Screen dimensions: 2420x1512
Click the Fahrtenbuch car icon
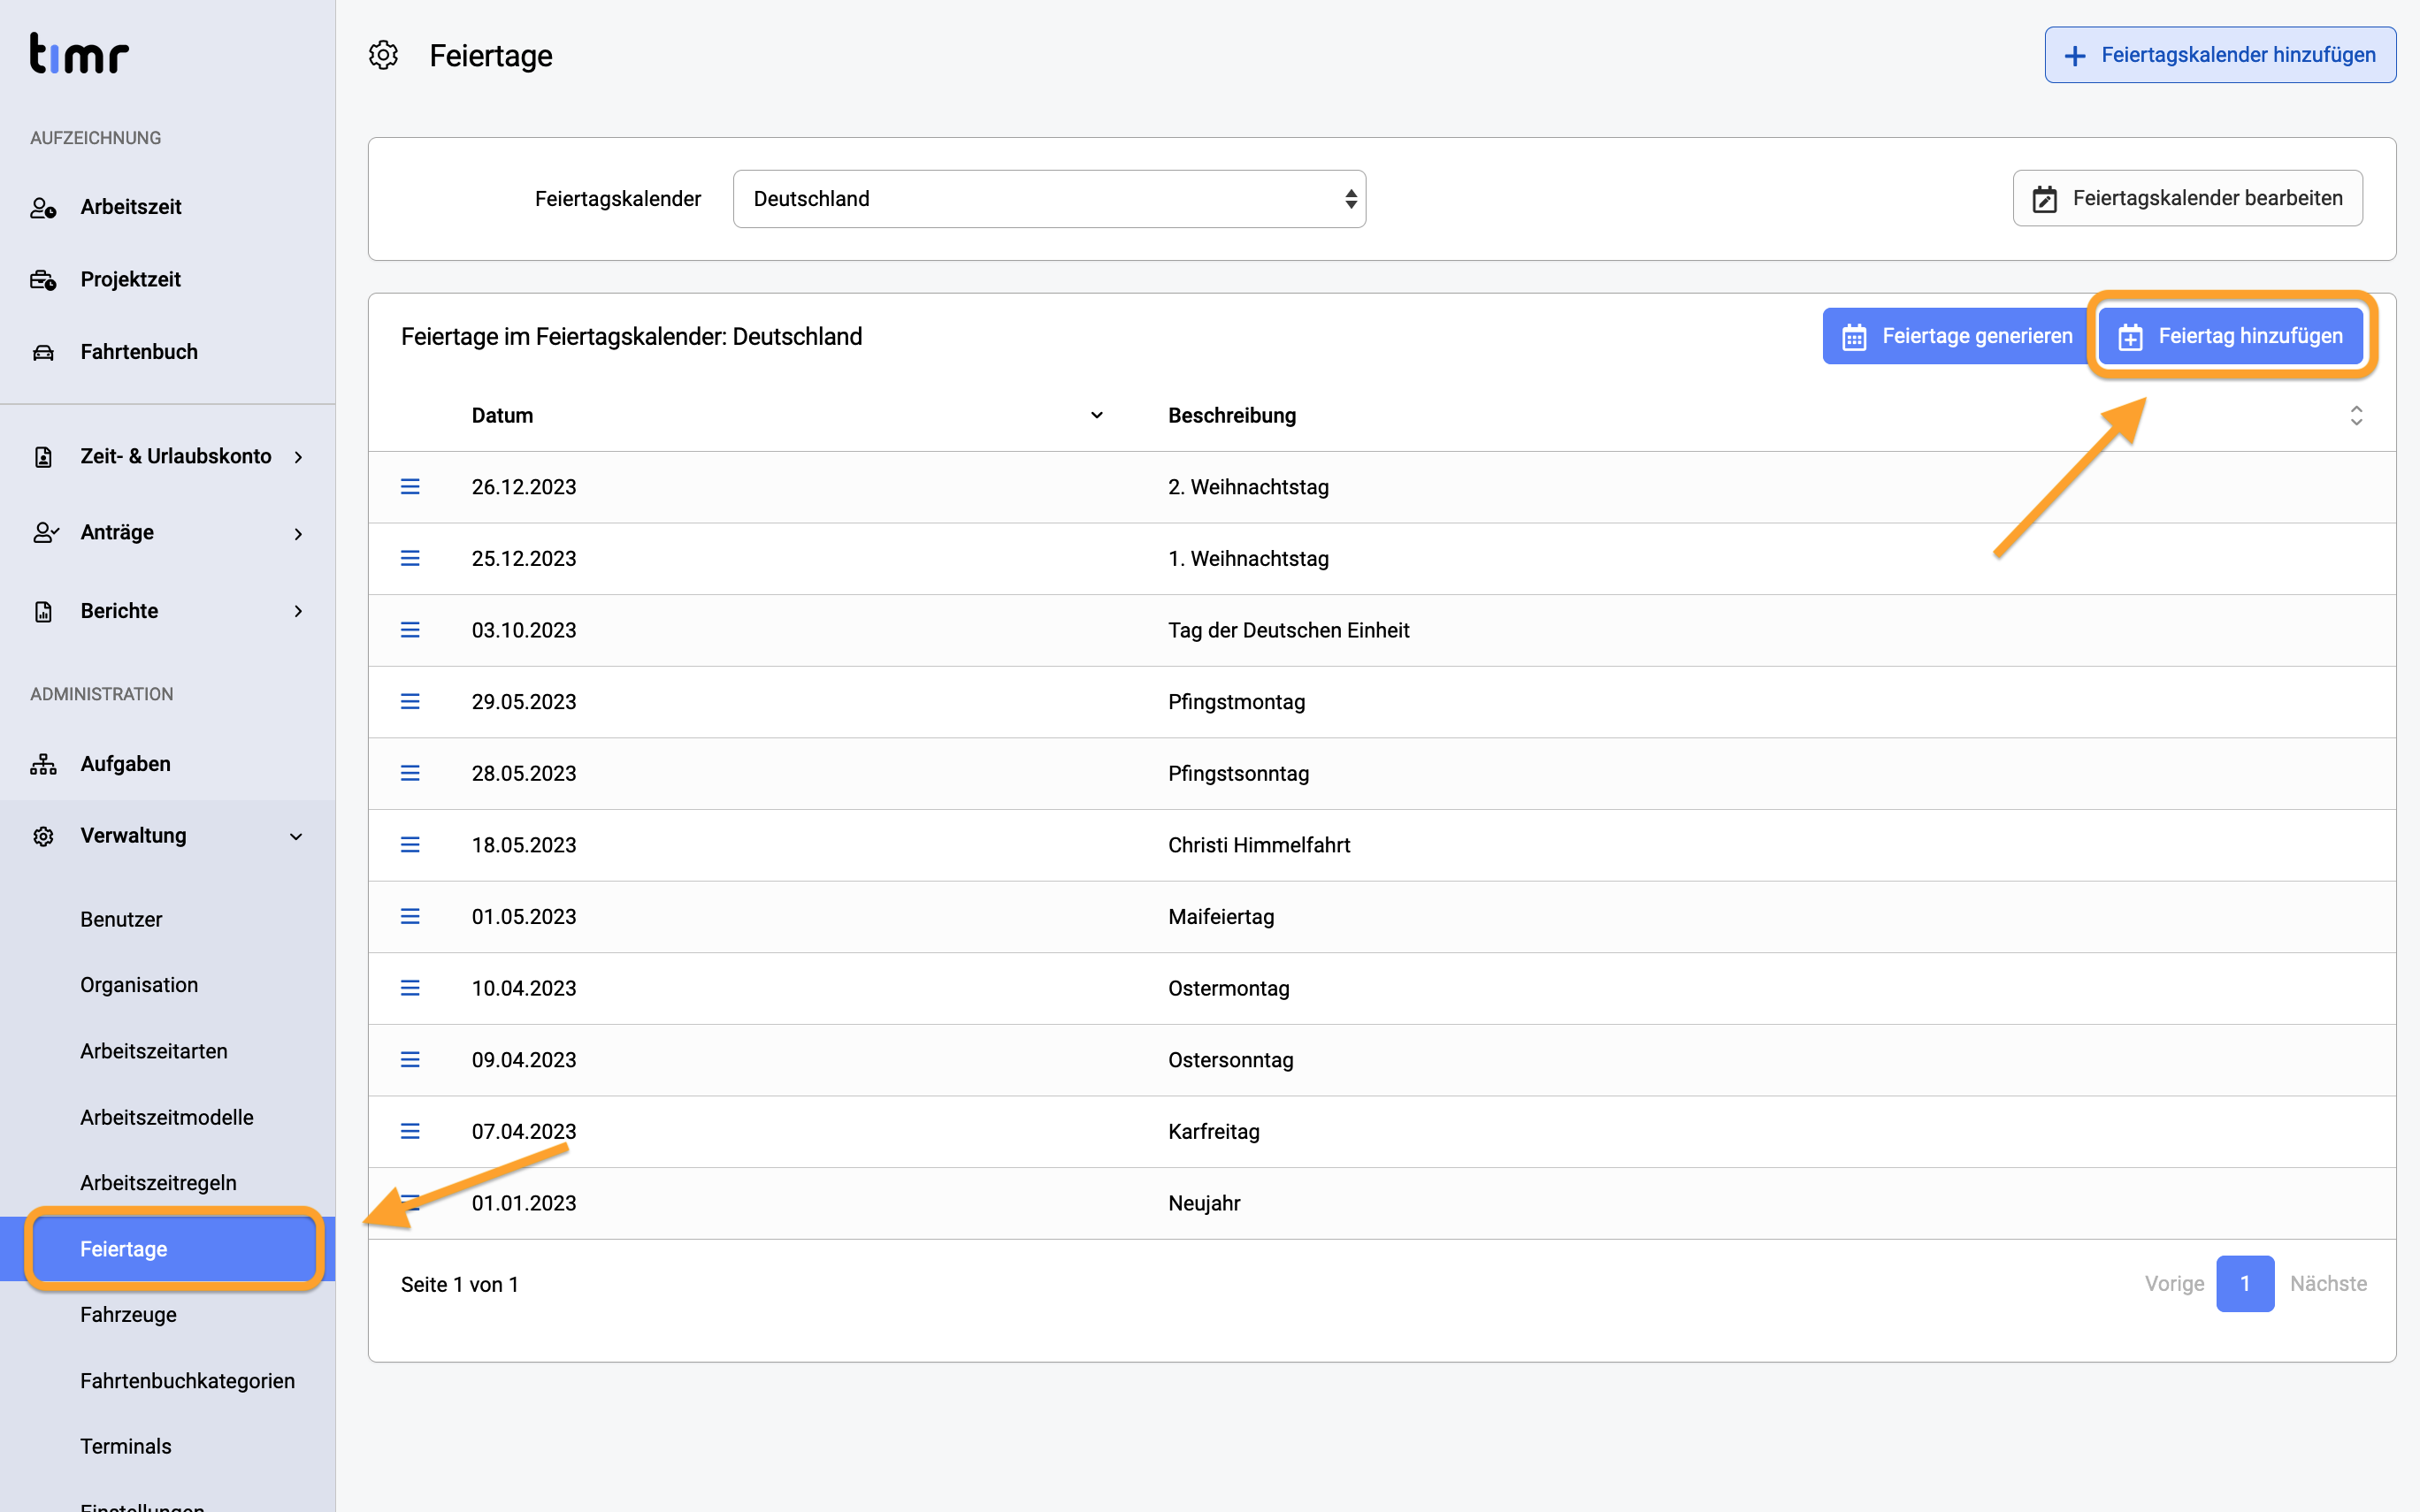tap(43, 352)
